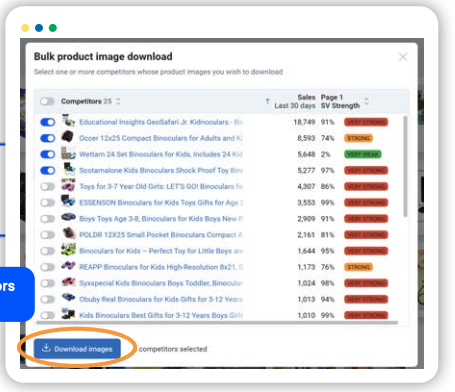
Task: Turn off the Wettarn 24 Set toggle
Action: point(48,154)
